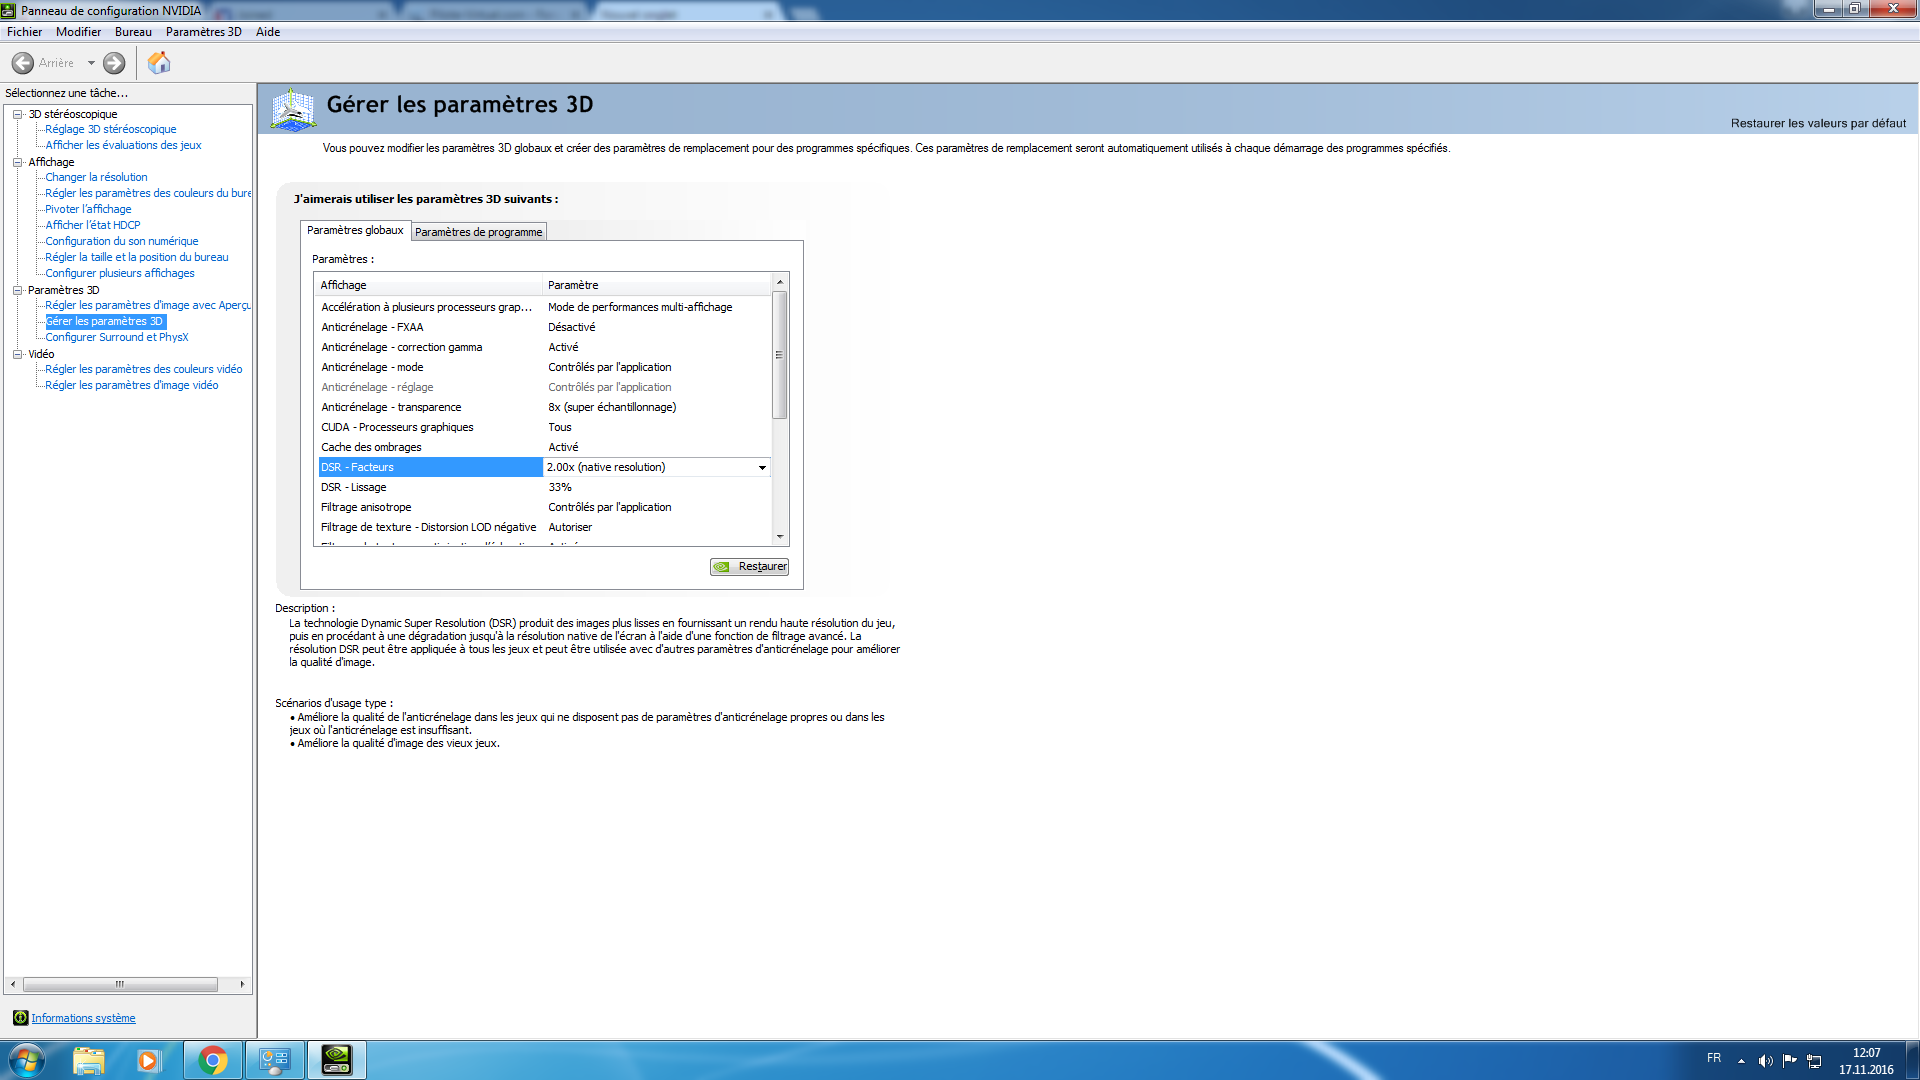Screen dimensions: 1920x1080
Task: Open the Bureau menu
Action: pyautogui.click(x=133, y=32)
